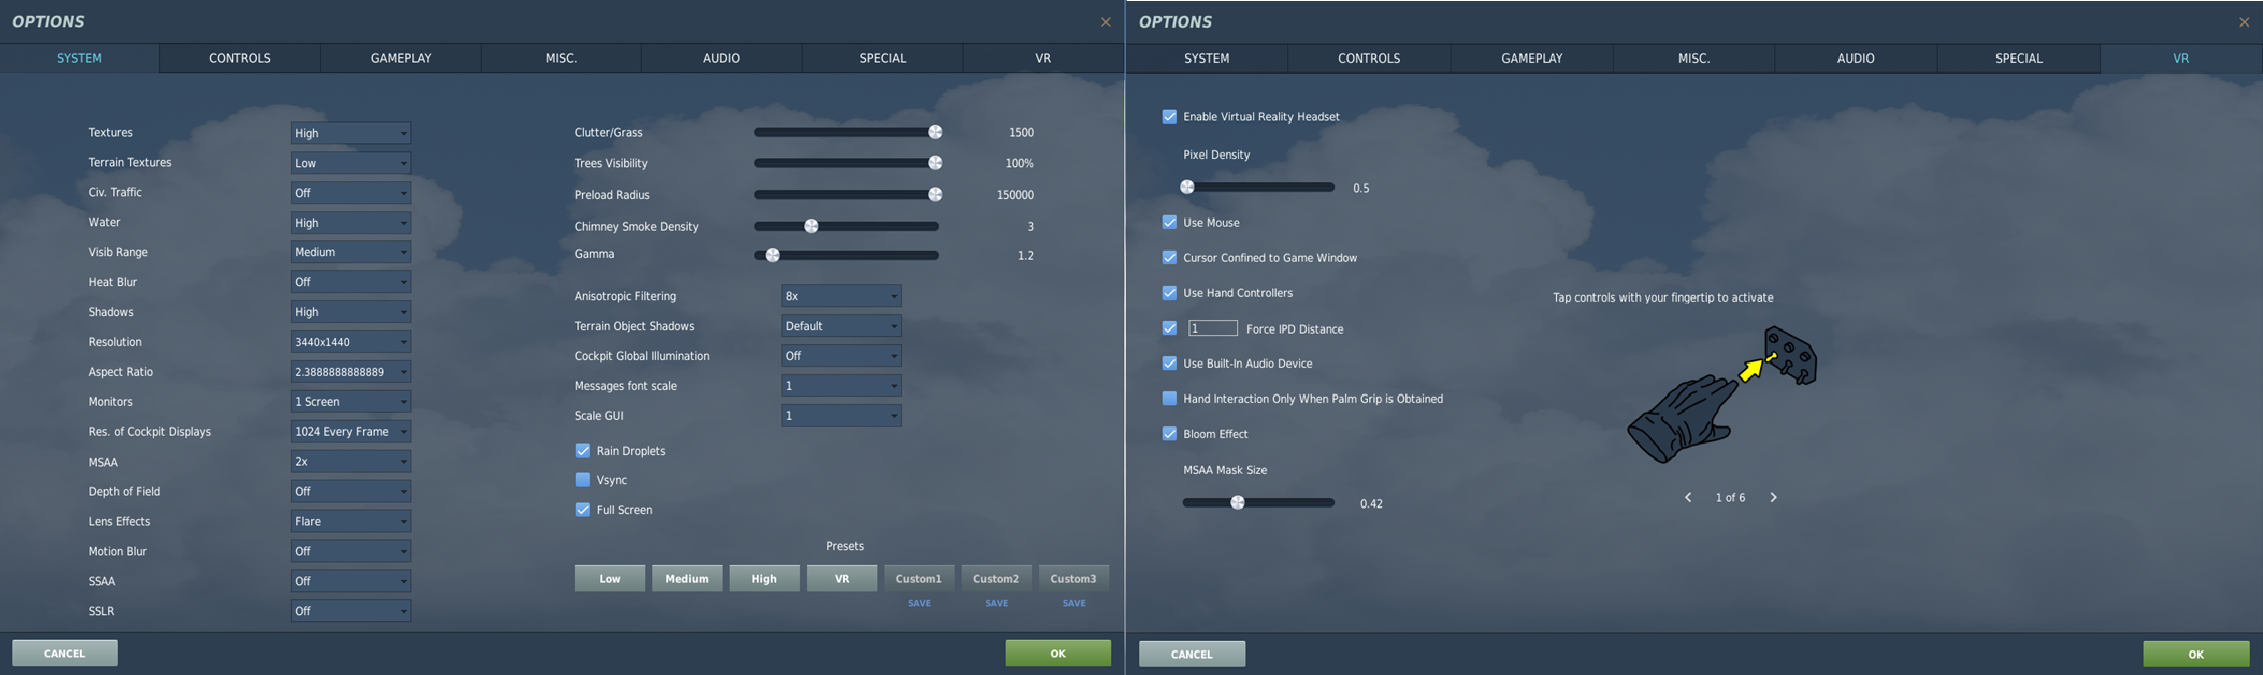Open the Cockpit Global Illumination dropdown
The height and width of the screenshot is (675, 2263).
tap(841, 356)
